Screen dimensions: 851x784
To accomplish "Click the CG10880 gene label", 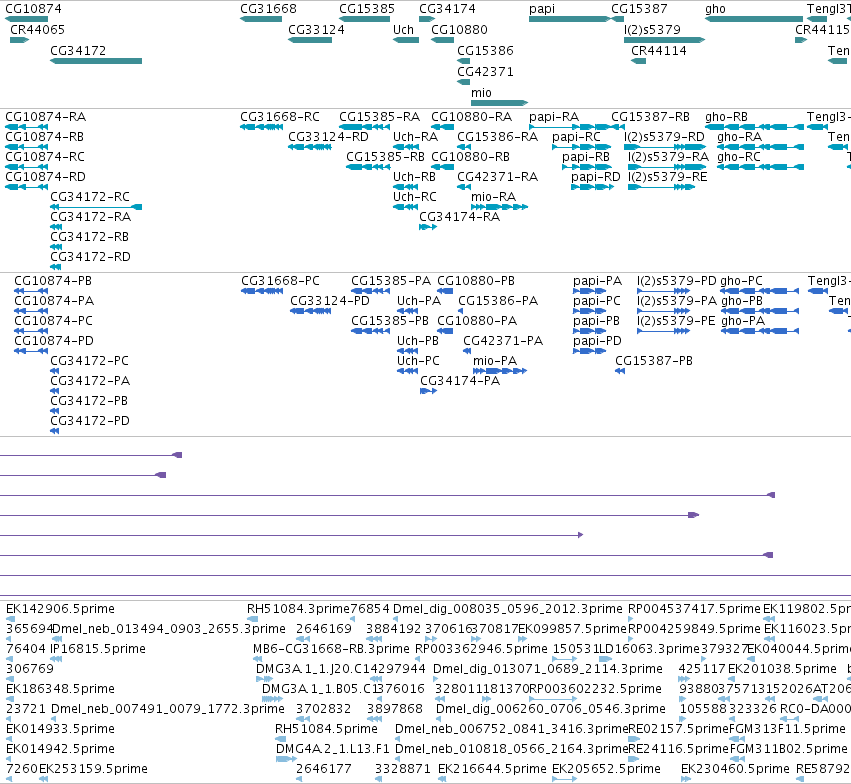I will [459, 29].
